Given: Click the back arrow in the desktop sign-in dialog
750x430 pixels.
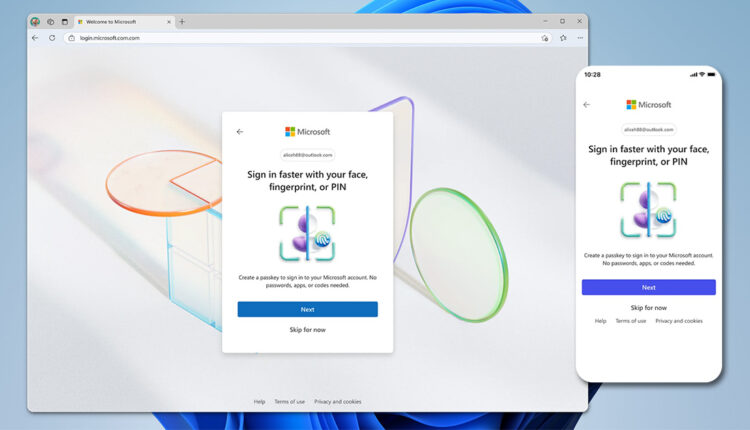Looking at the screenshot, I should pos(240,131).
